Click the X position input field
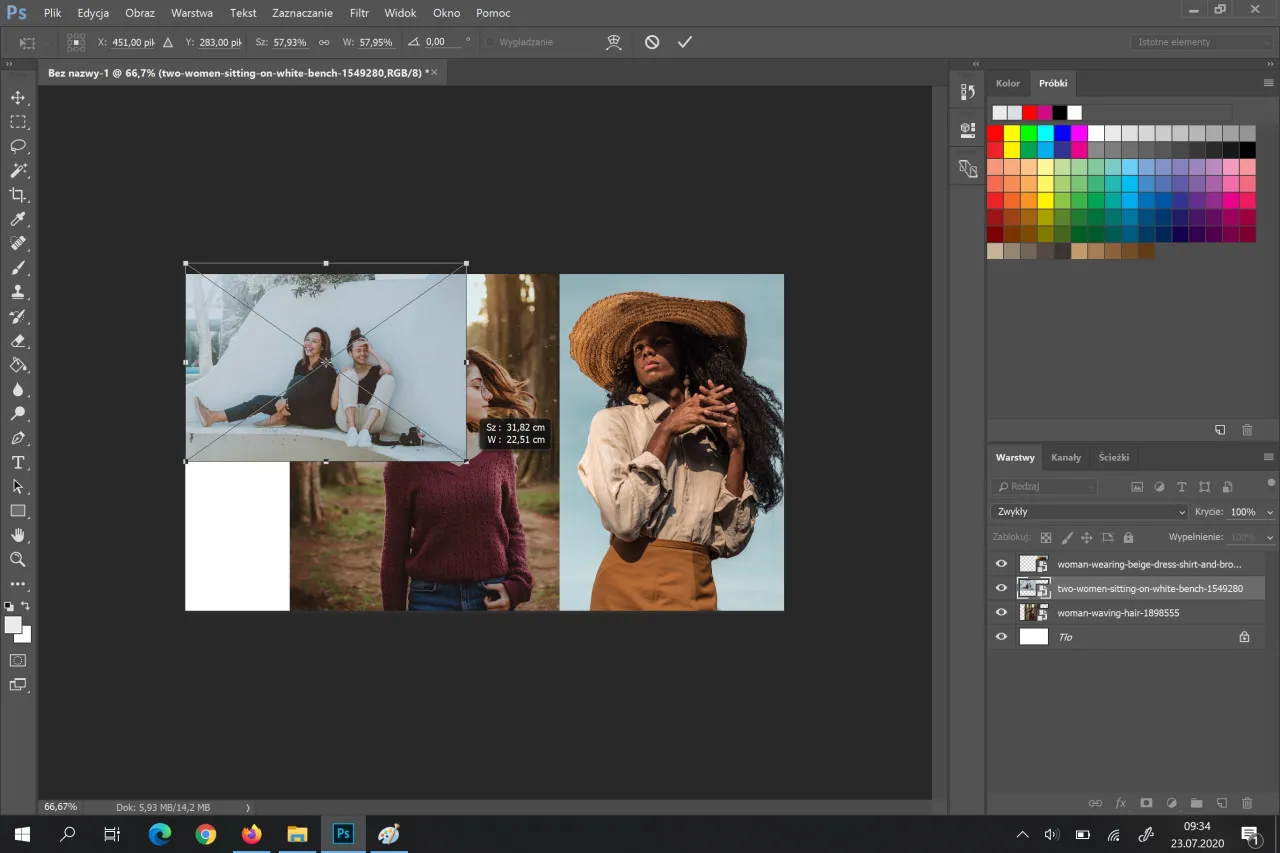 [134, 42]
